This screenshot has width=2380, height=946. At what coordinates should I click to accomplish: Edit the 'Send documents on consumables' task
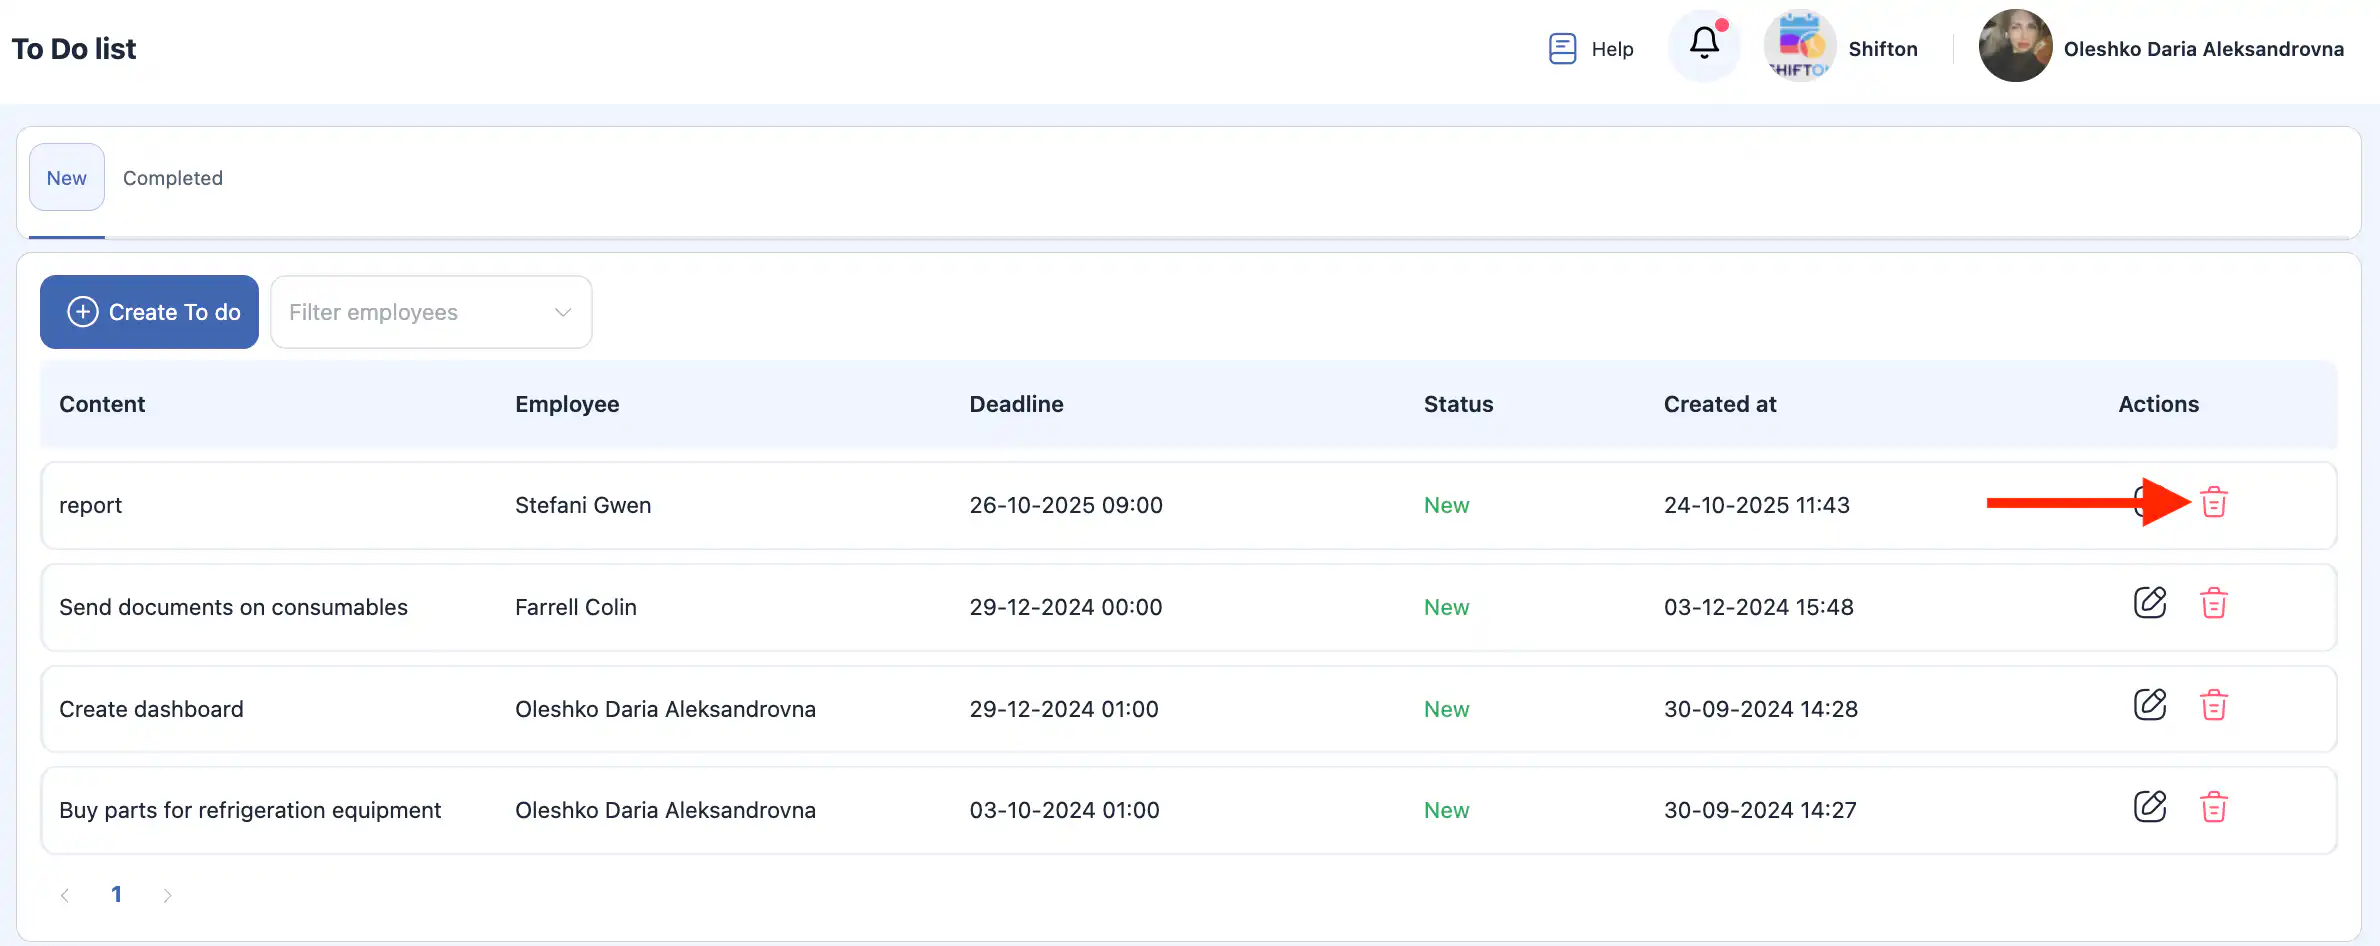pyautogui.click(x=2150, y=603)
